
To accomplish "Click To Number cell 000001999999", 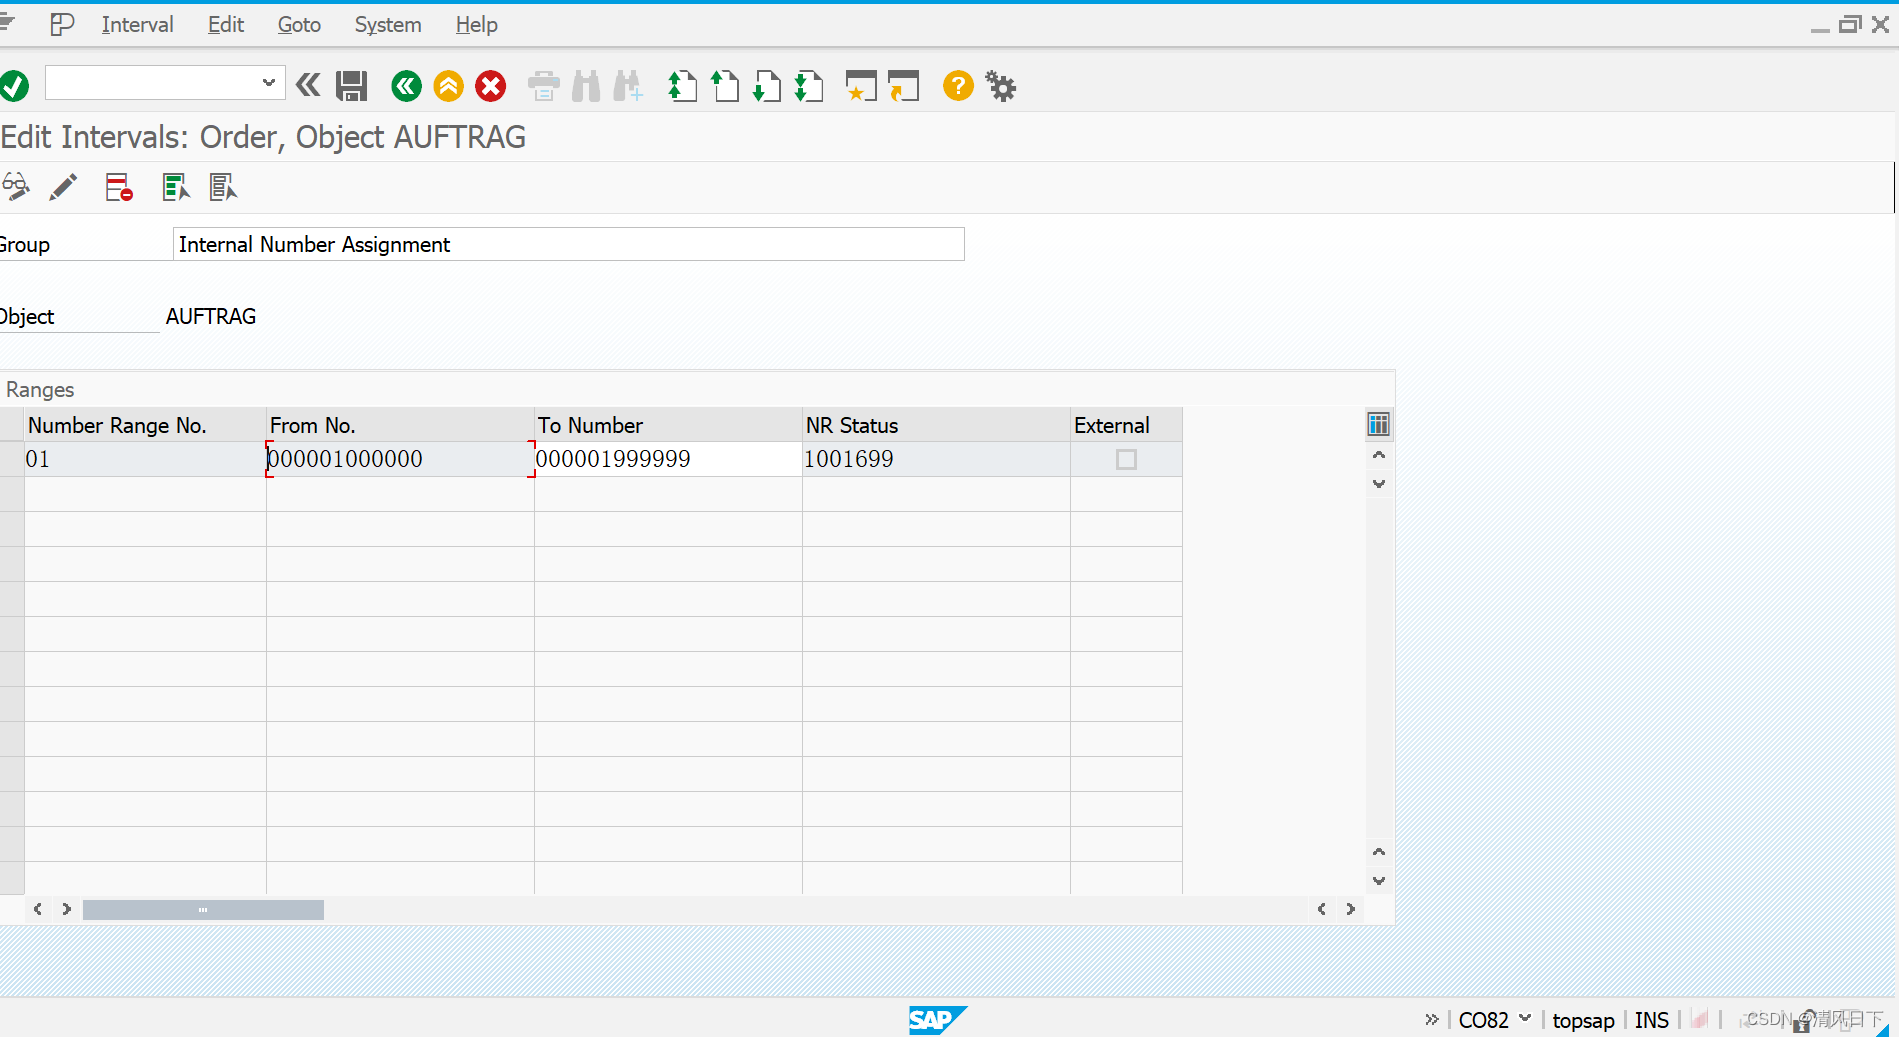I will (668, 459).
